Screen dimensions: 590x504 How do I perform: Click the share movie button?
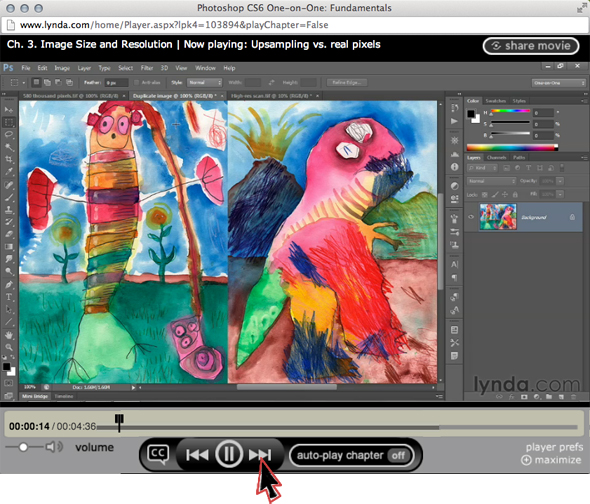[x=531, y=46]
